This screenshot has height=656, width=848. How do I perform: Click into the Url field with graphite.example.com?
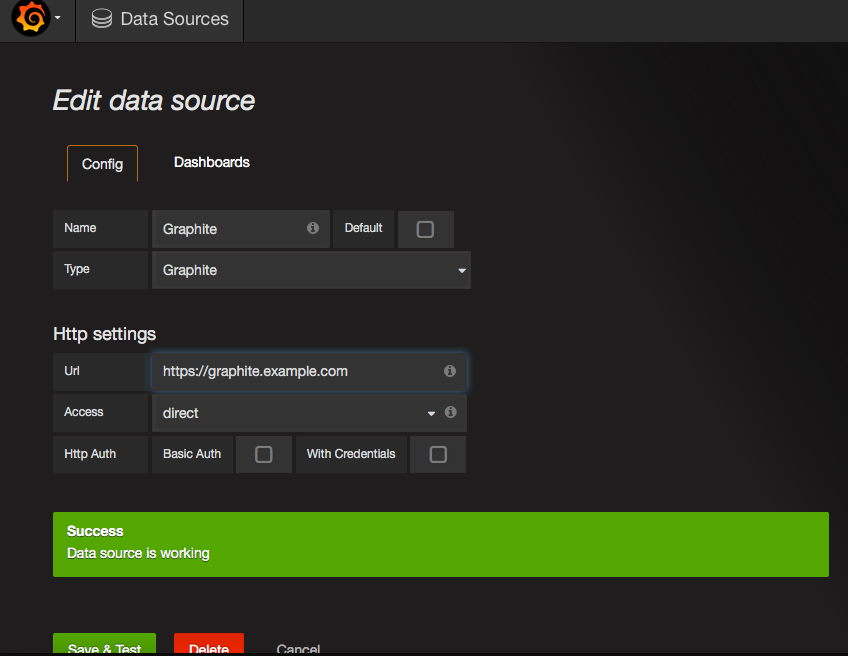pyautogui.click(x=309, y=372)
